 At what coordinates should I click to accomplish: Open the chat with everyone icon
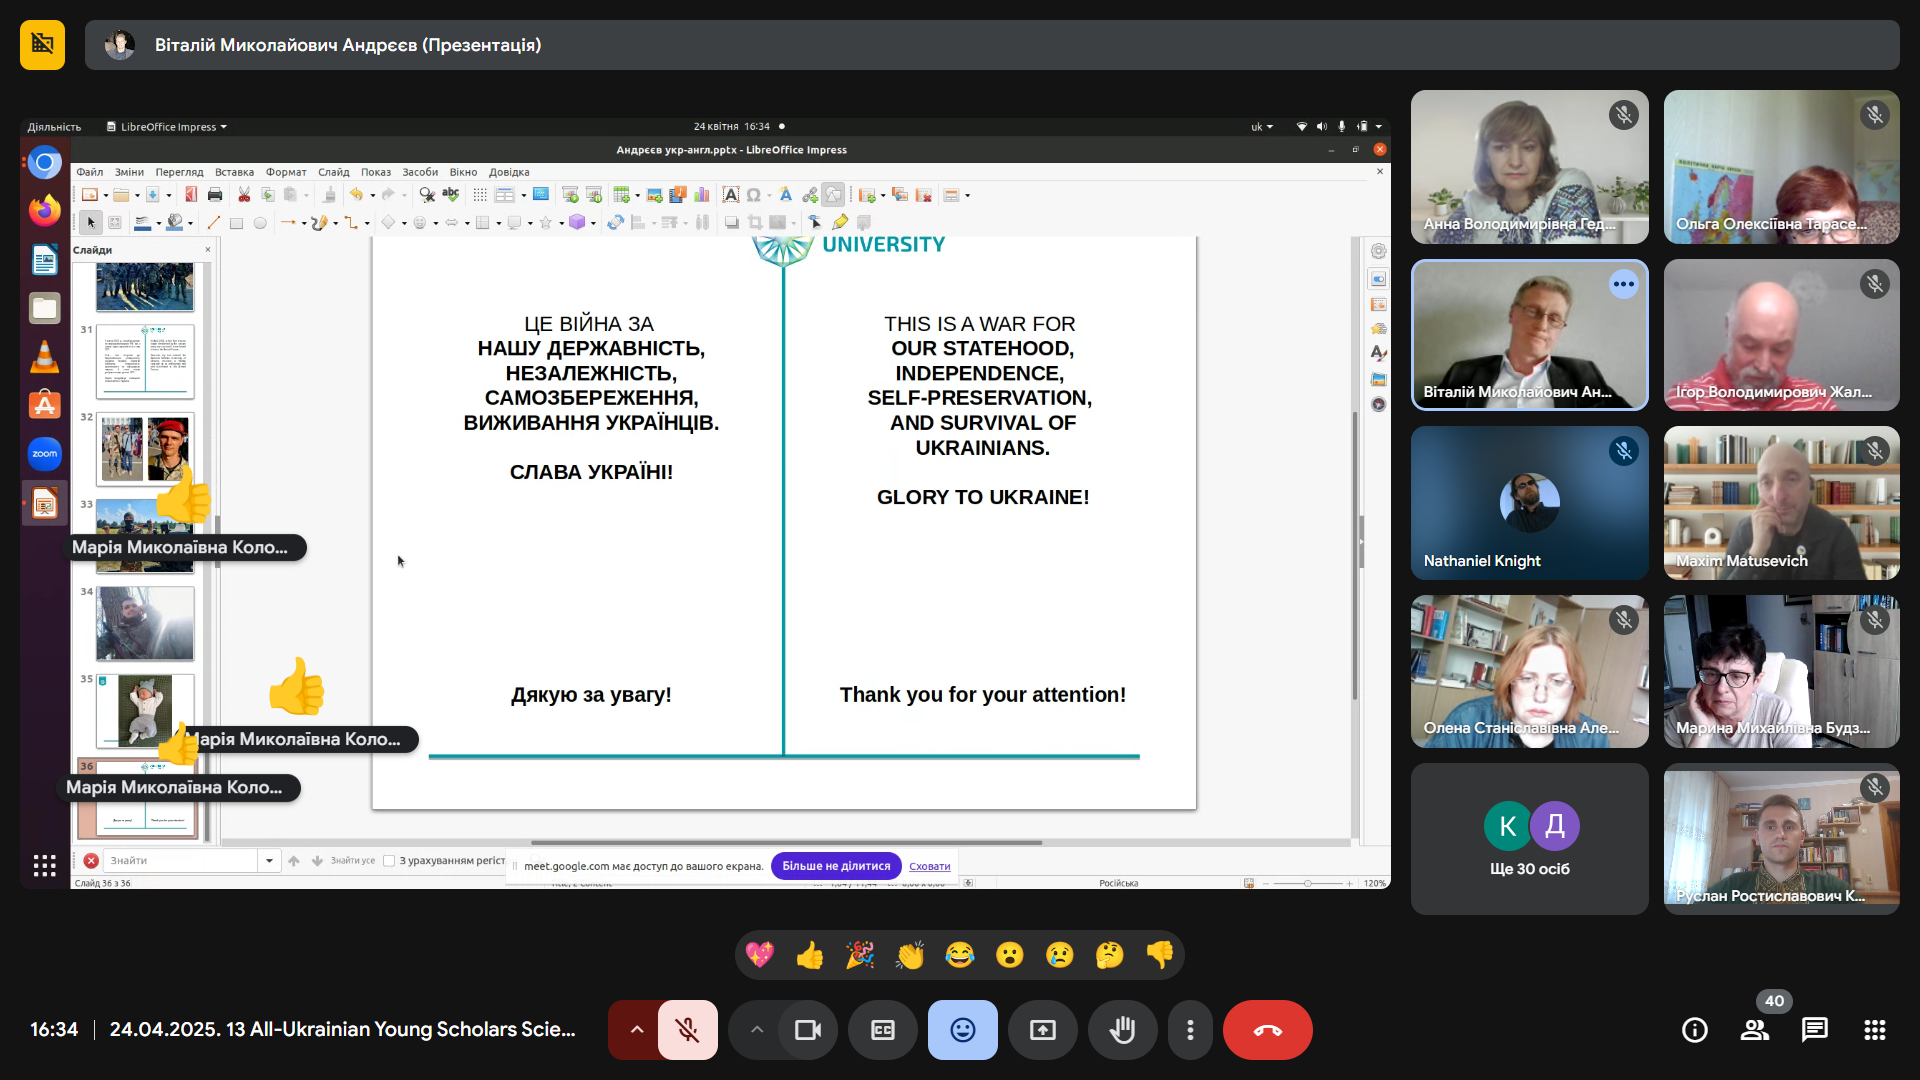coord(1814,1030)
